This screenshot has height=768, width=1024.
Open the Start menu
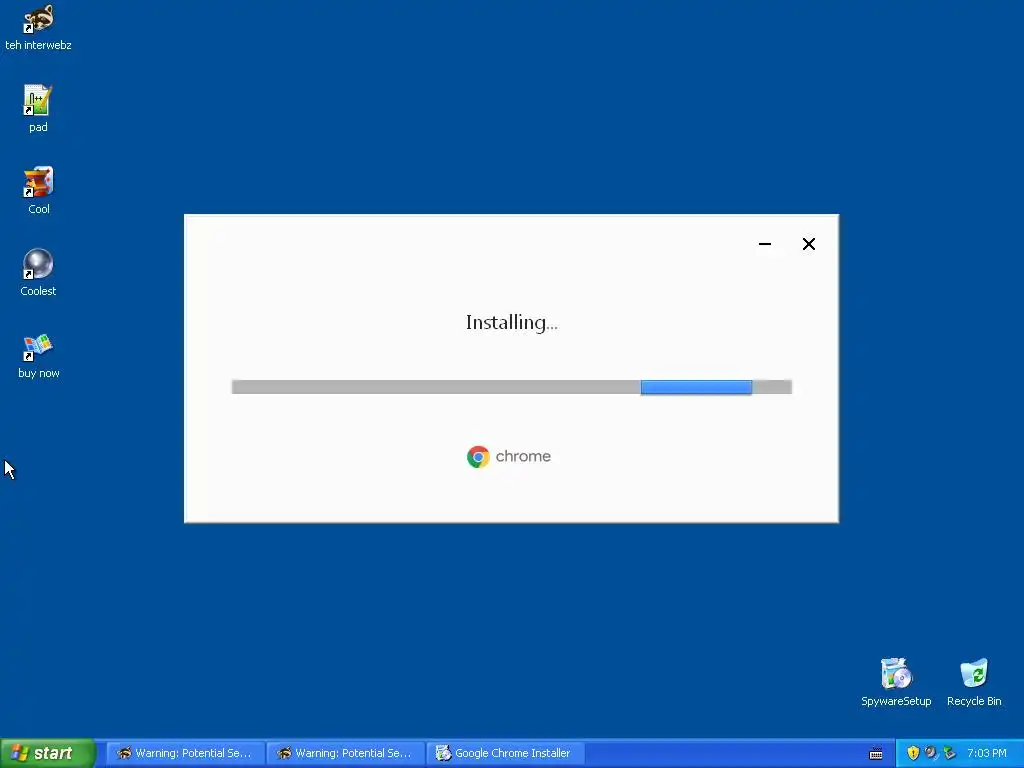(x=48, y=753)
